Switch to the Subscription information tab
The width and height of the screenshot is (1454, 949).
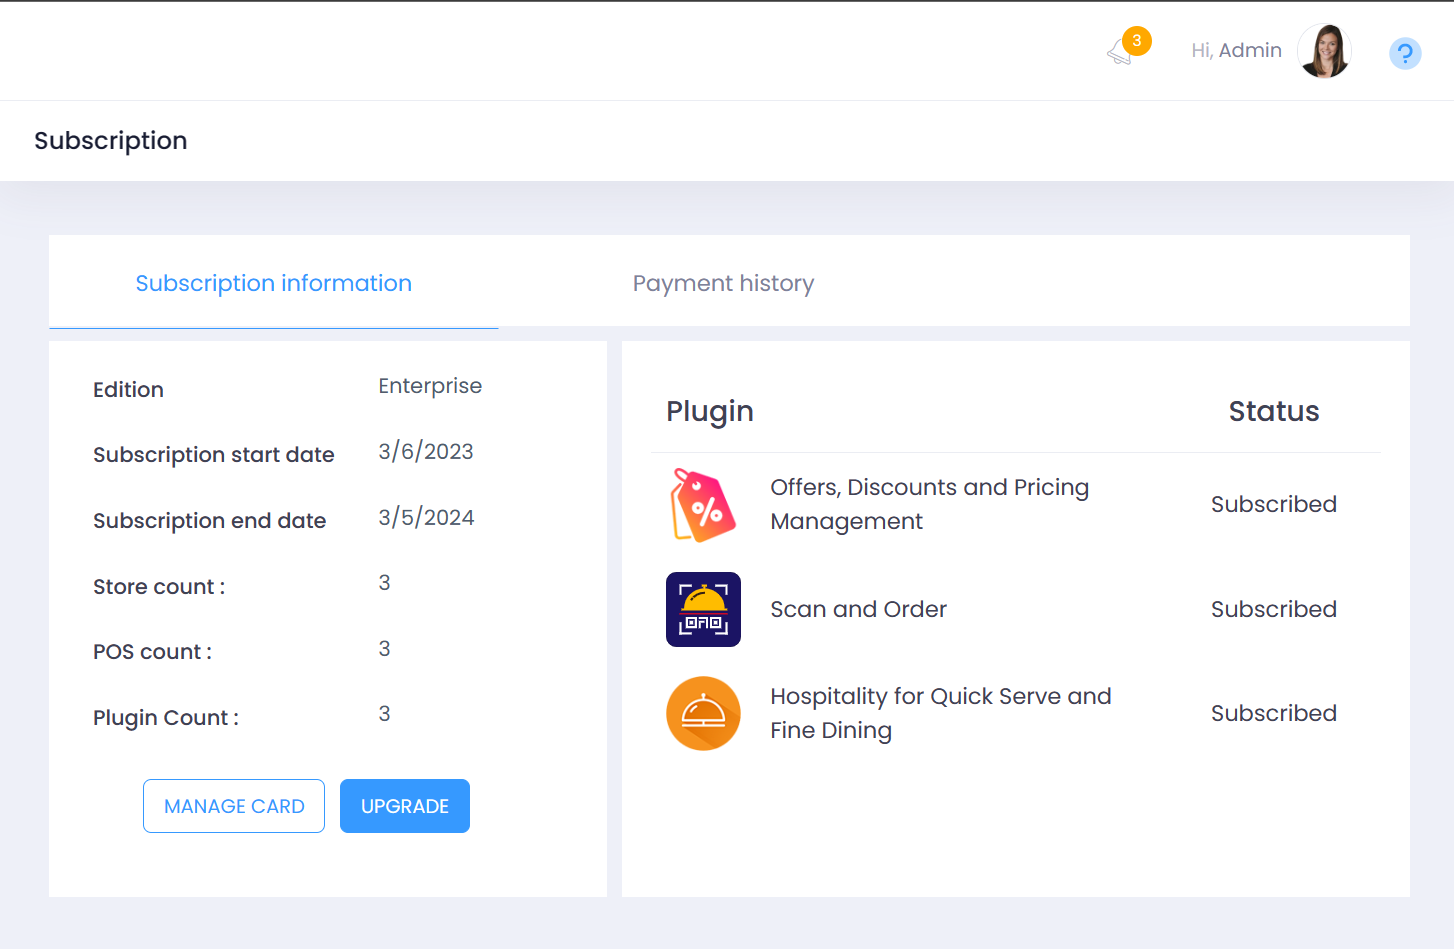click(273, 284)
